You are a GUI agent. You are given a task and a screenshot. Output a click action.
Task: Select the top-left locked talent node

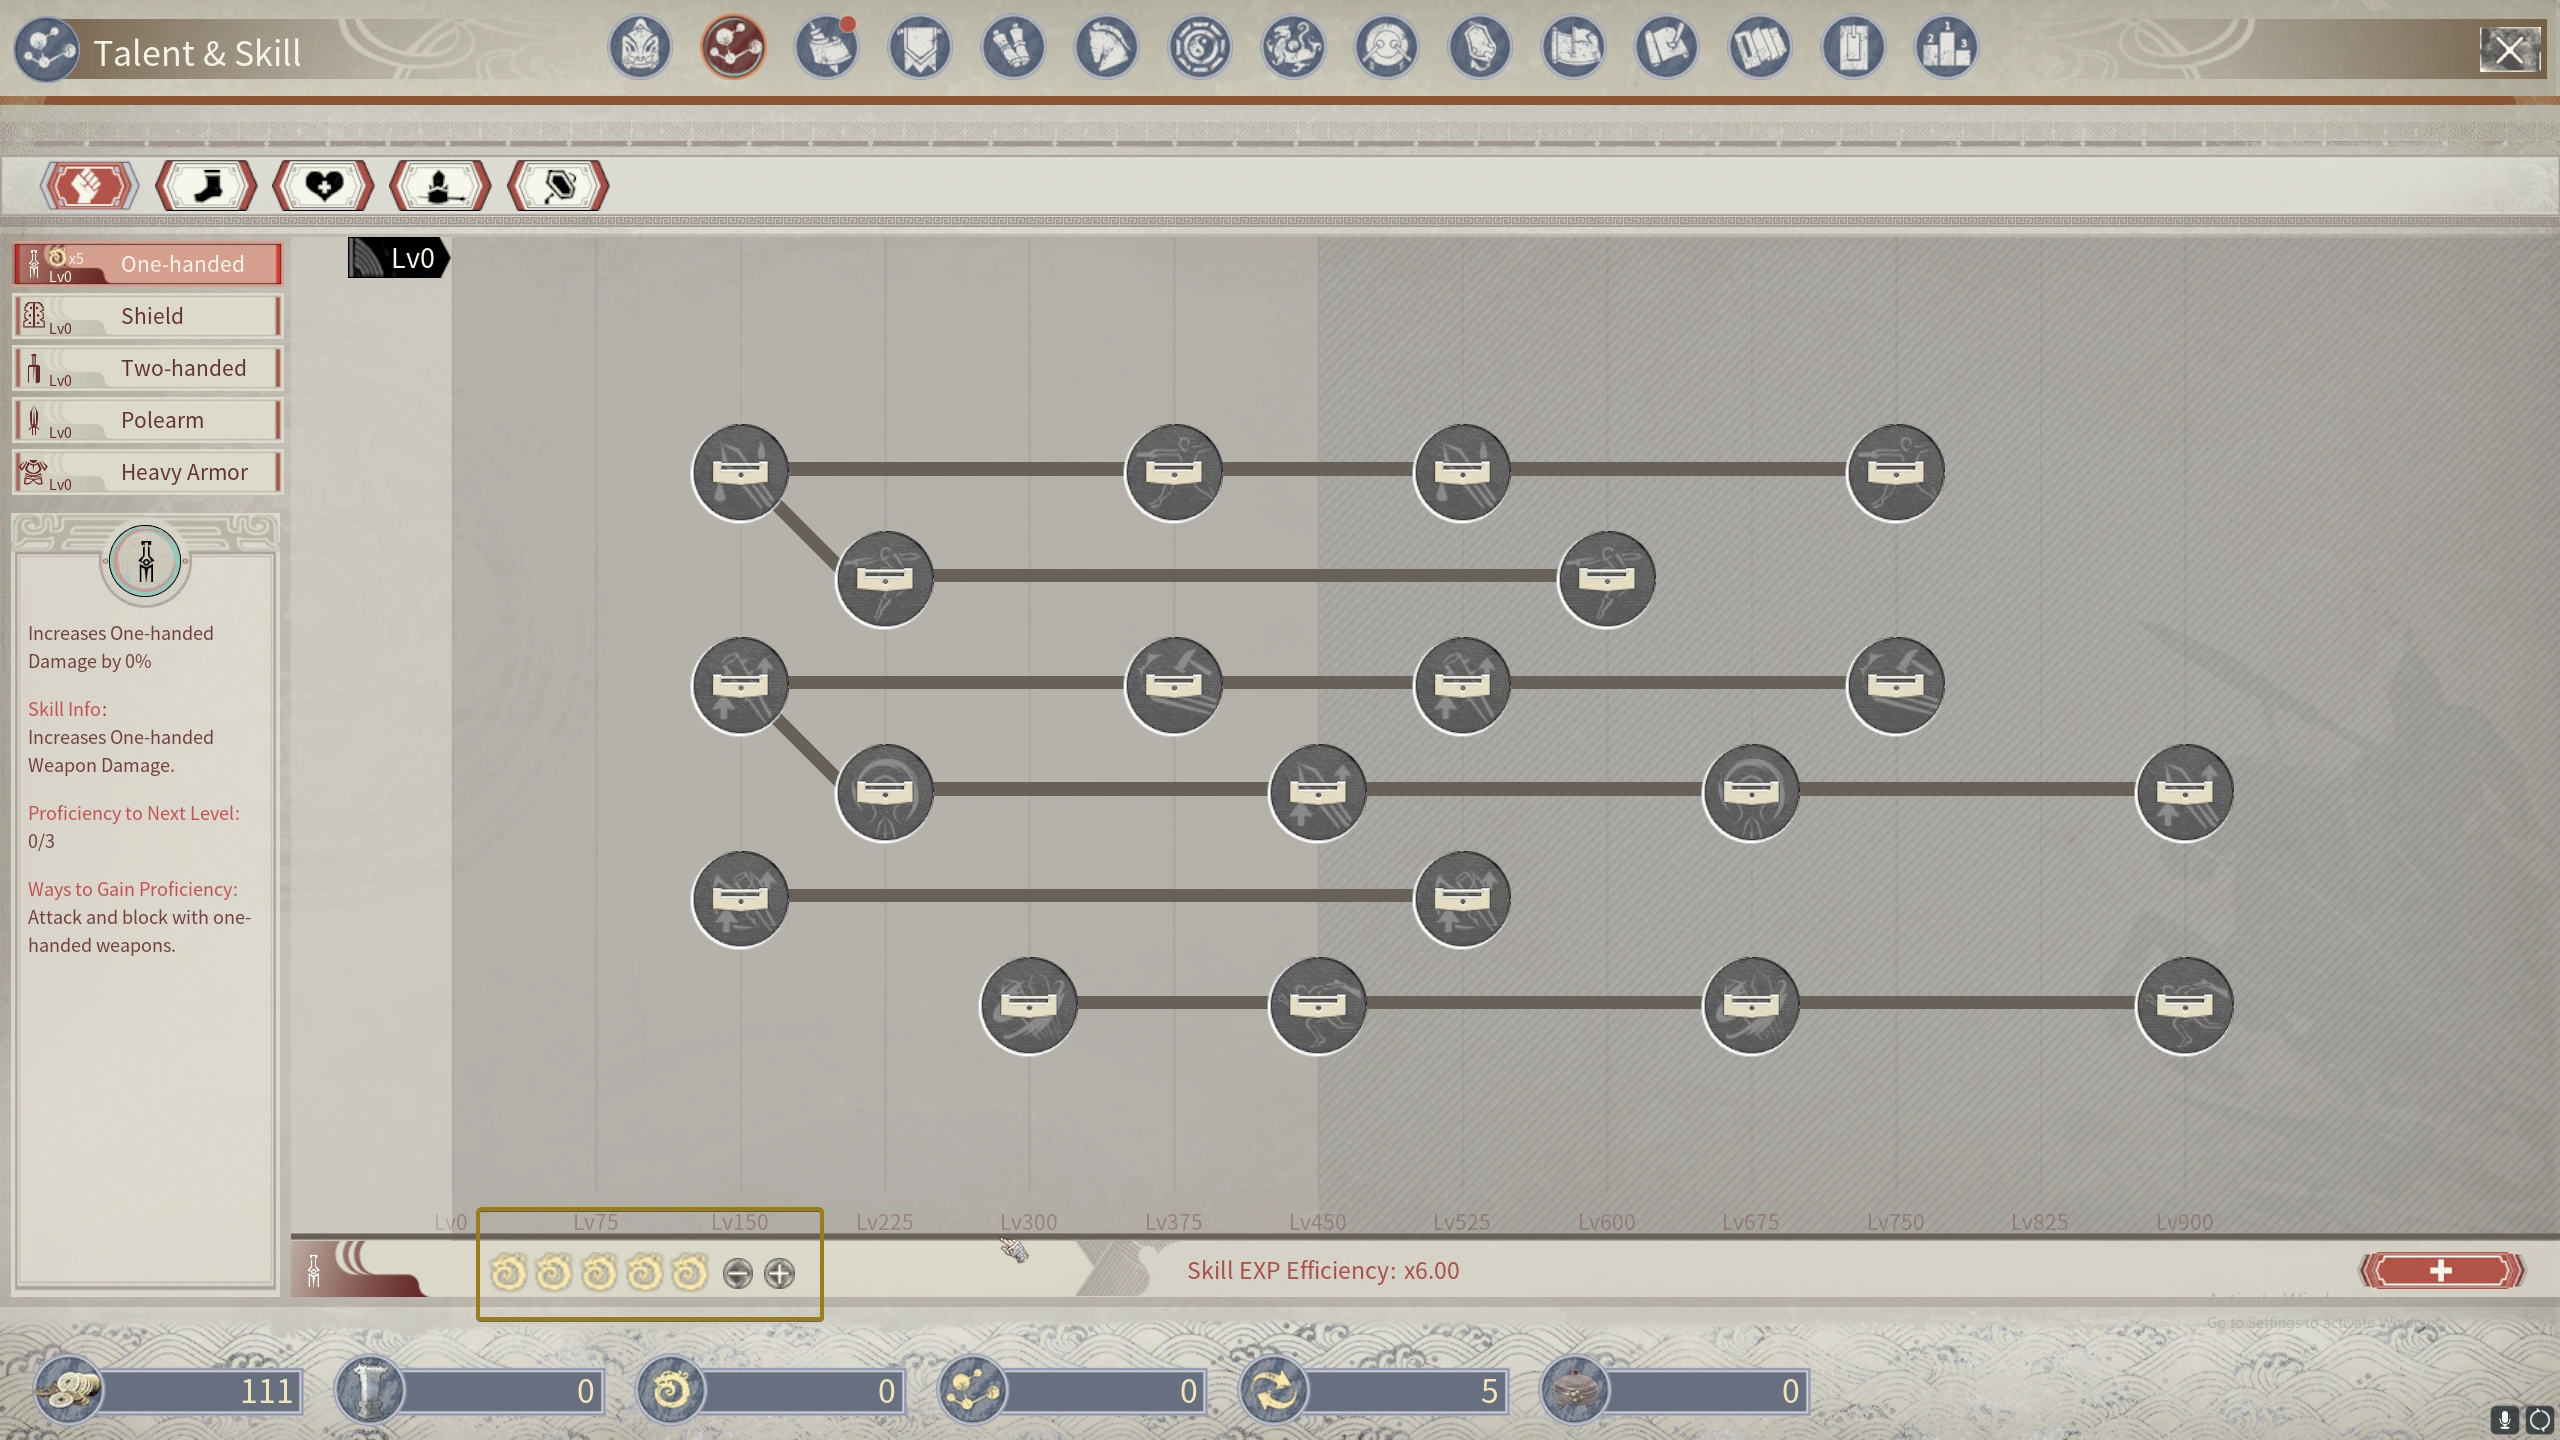[740, 472]
